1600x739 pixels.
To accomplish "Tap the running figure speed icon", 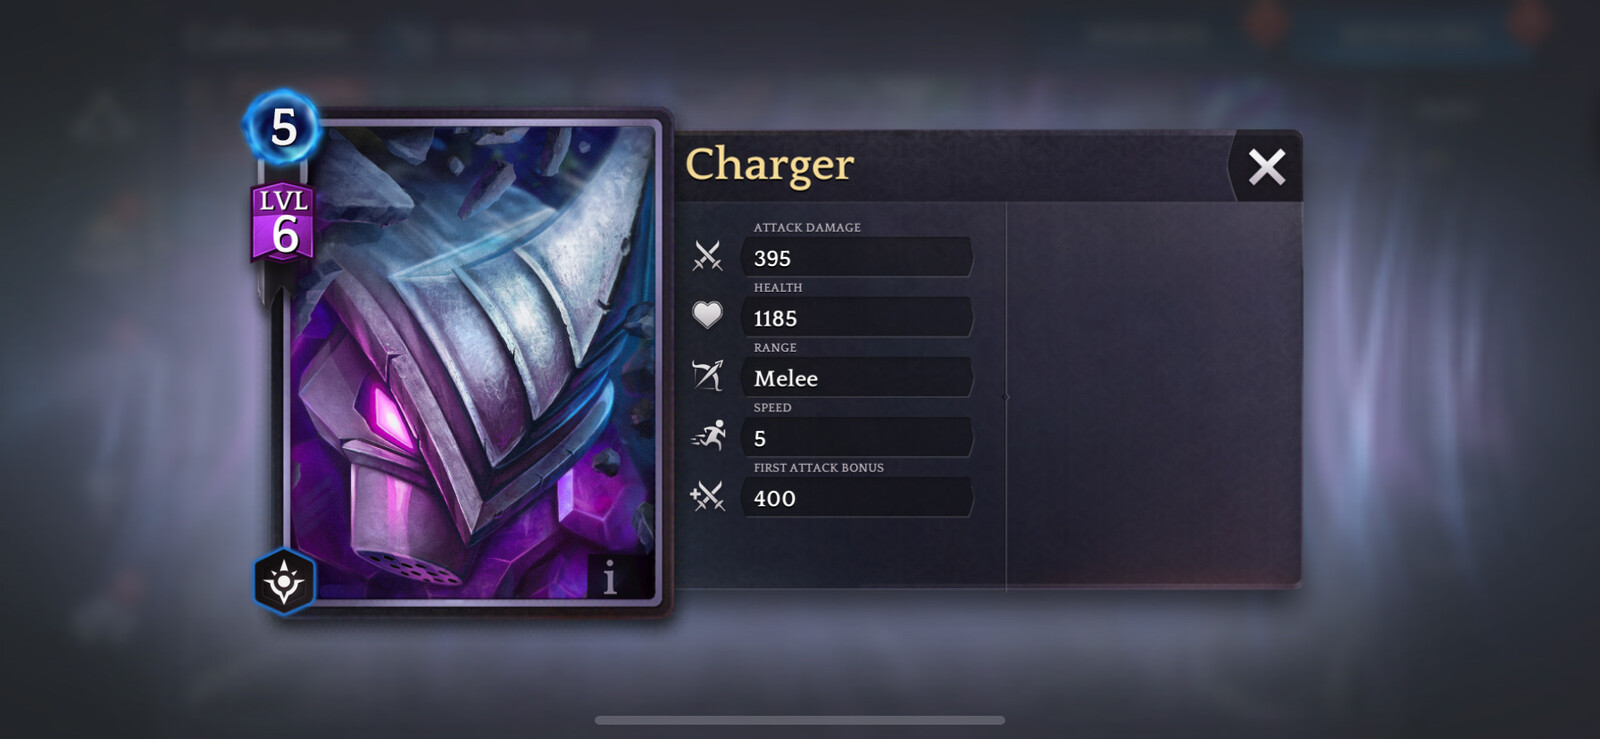I will click(x=708, y=436).
